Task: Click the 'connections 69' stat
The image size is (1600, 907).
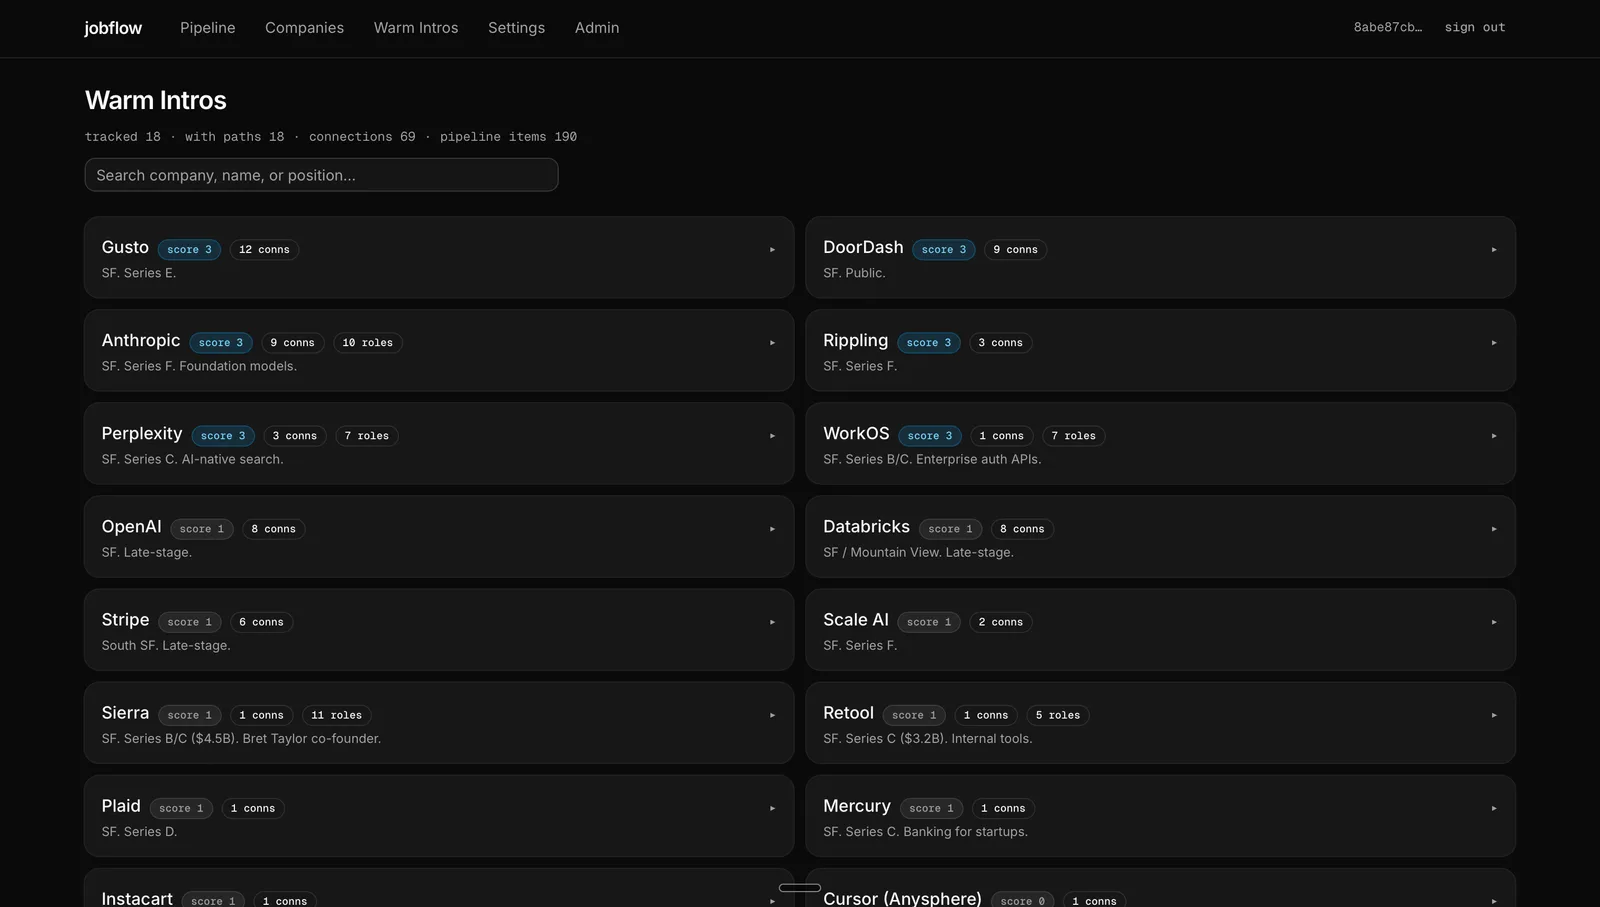Action: tap(362, 137)
